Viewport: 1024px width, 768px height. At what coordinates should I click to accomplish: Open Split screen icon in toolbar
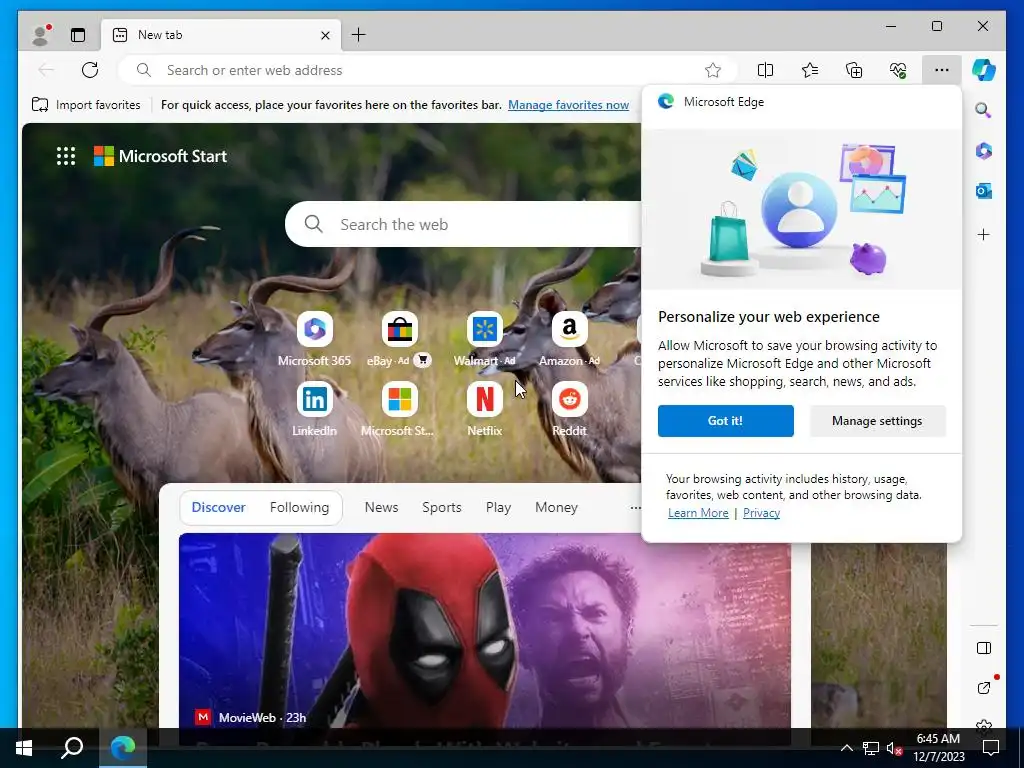tap(765, 70)
